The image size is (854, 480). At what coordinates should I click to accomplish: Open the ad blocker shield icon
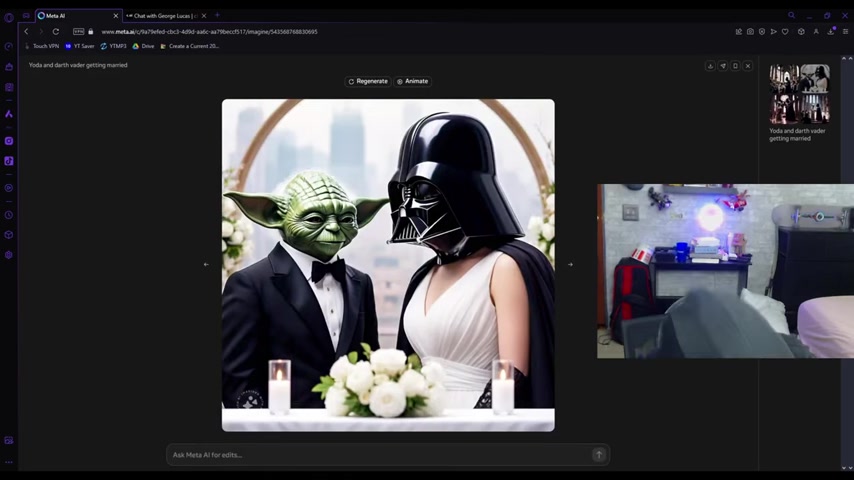(762, 32)
